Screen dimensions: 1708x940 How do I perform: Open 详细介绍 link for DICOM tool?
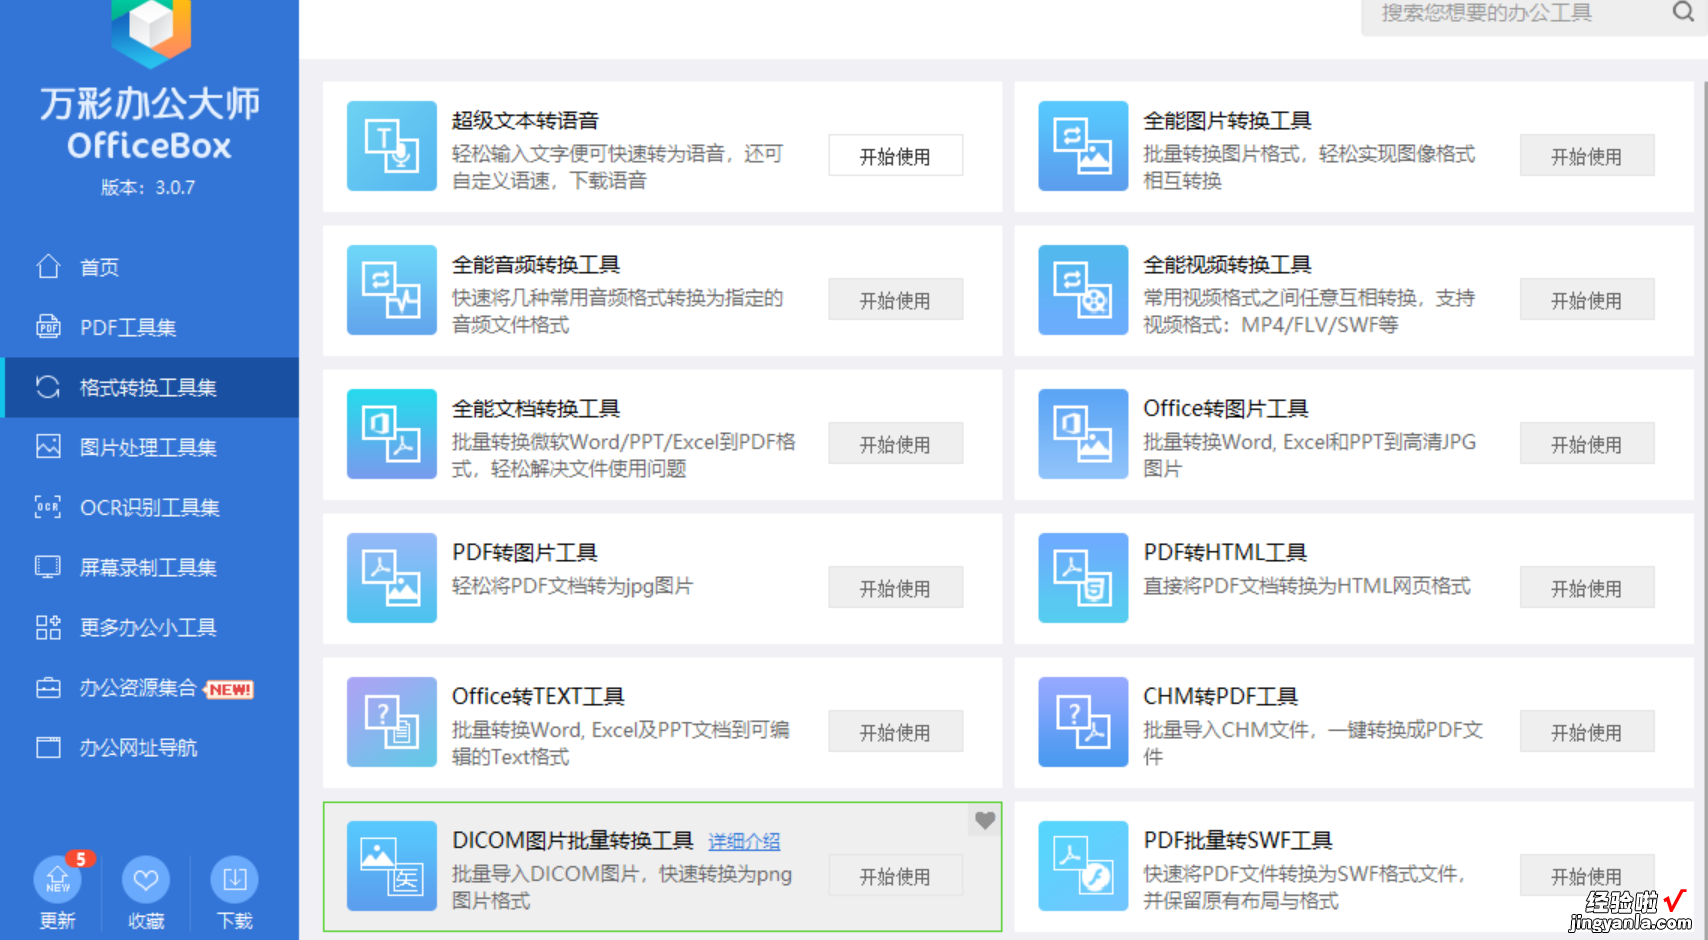click(x=744, y=842)
